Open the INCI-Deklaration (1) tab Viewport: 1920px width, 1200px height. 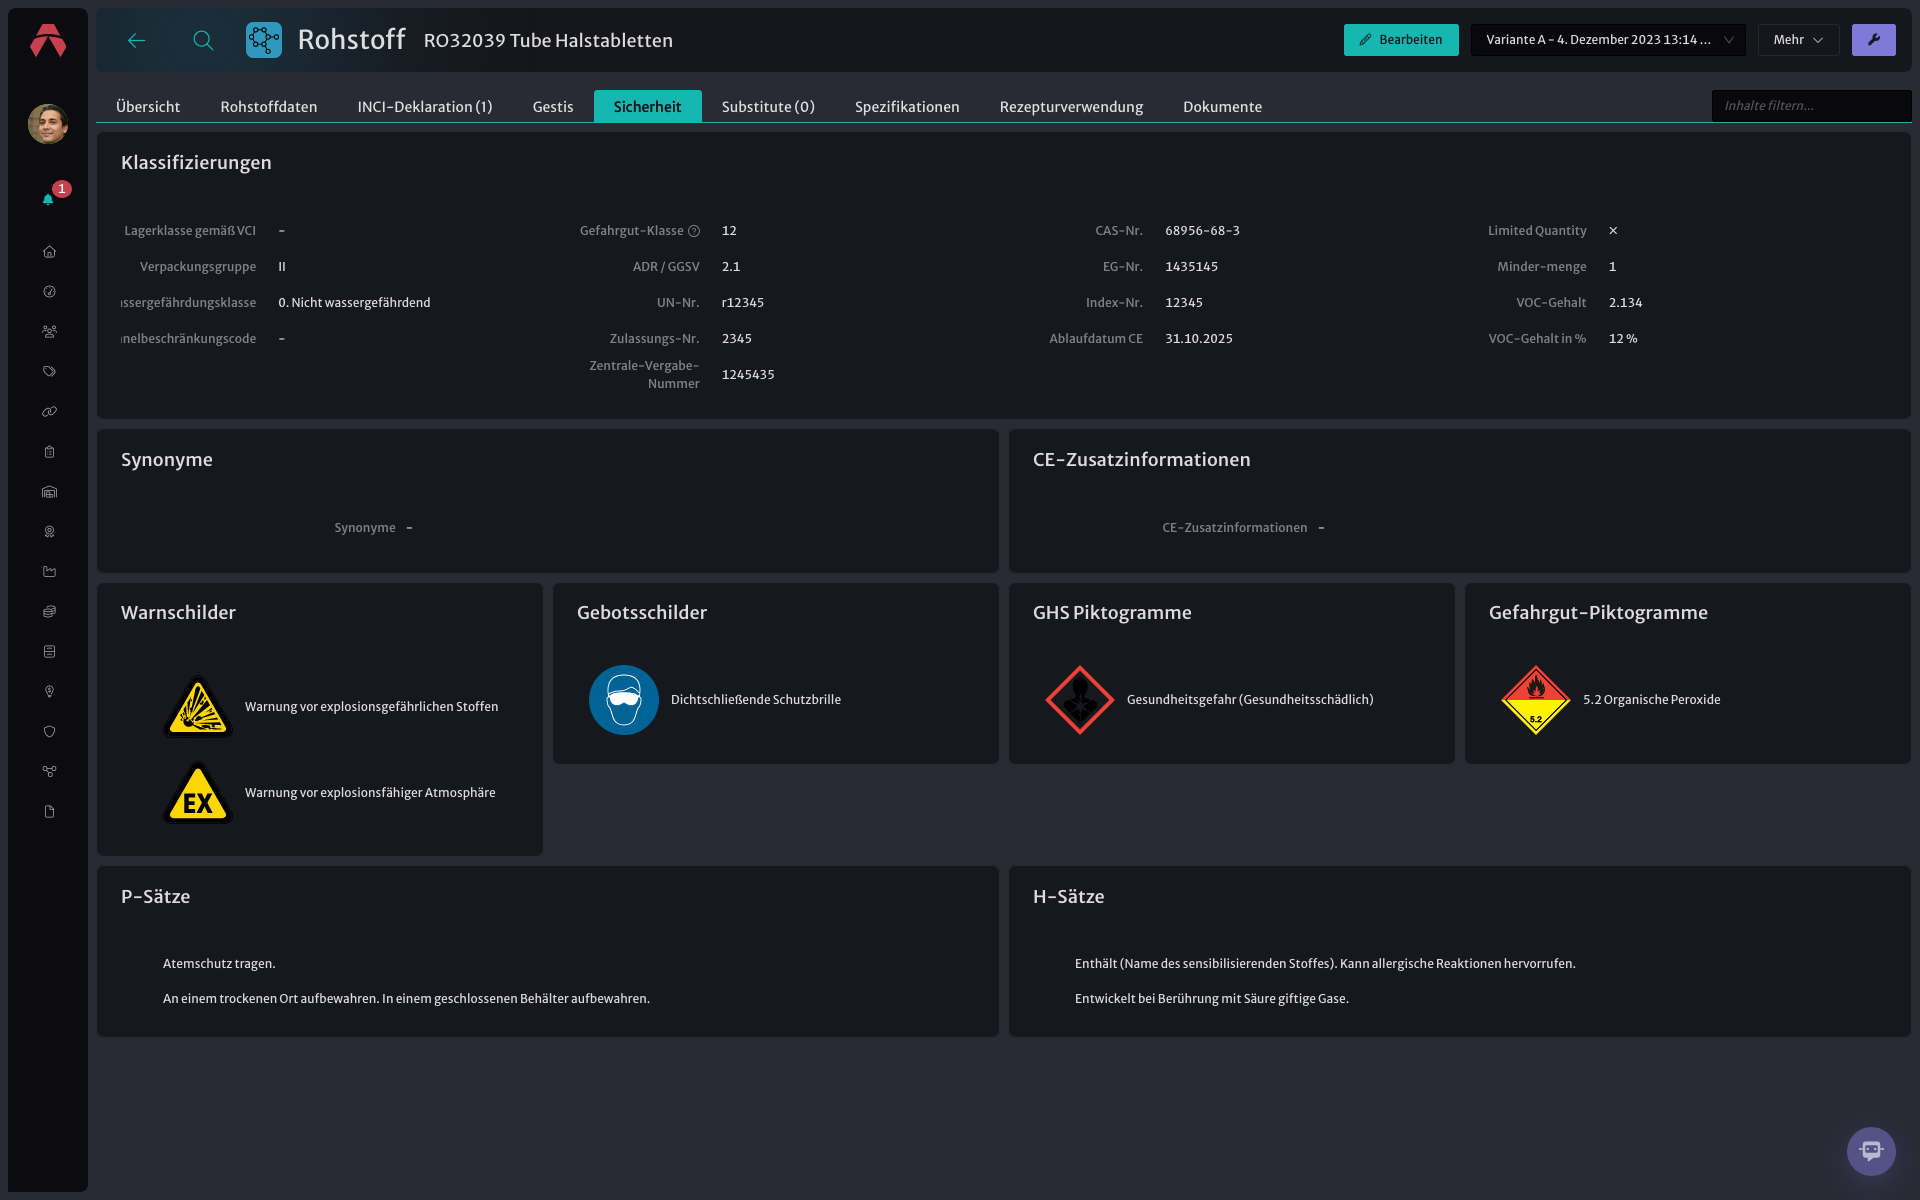425,107
